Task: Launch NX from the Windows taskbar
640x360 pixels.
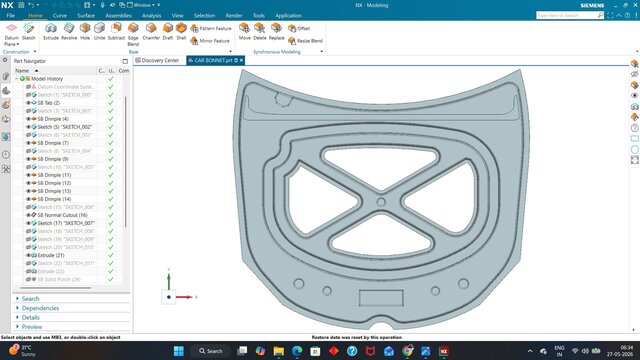Action: coord(444,351)
